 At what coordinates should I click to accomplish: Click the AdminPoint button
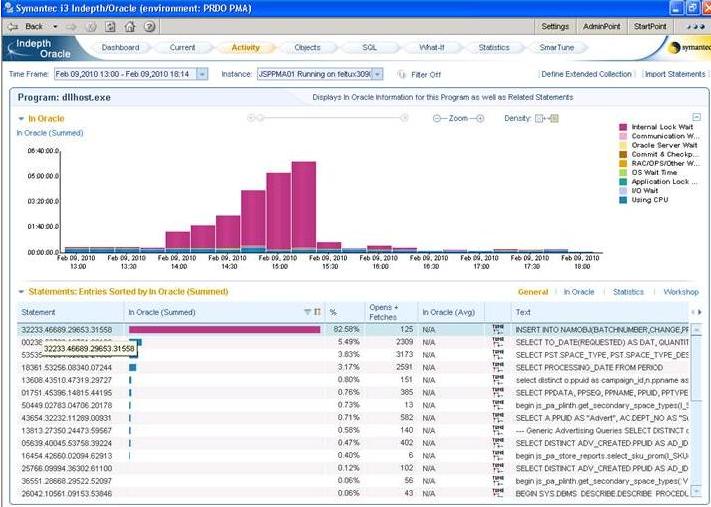pyautogui.click(x=604, y=26)
